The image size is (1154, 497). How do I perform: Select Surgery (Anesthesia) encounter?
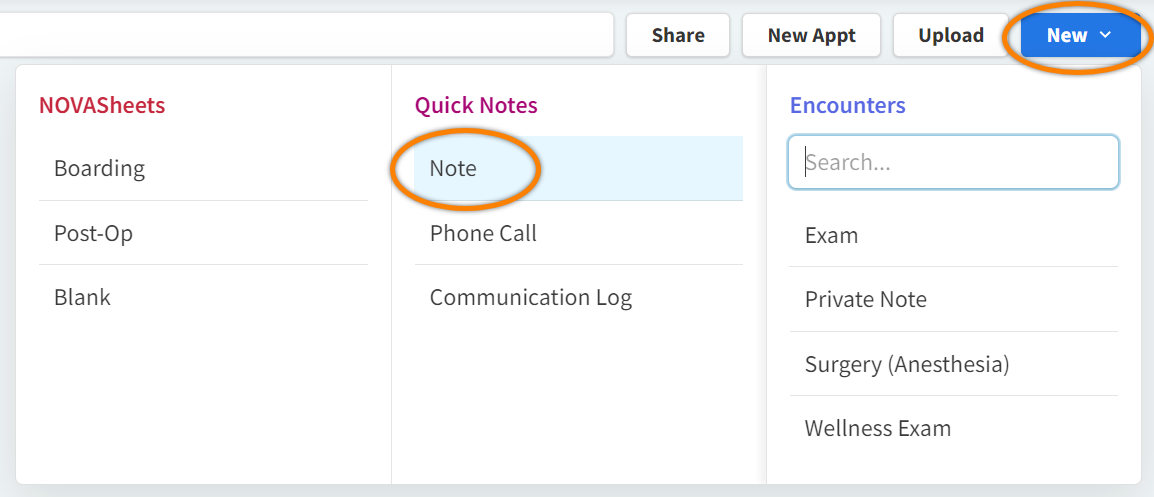tap(907, 364)
